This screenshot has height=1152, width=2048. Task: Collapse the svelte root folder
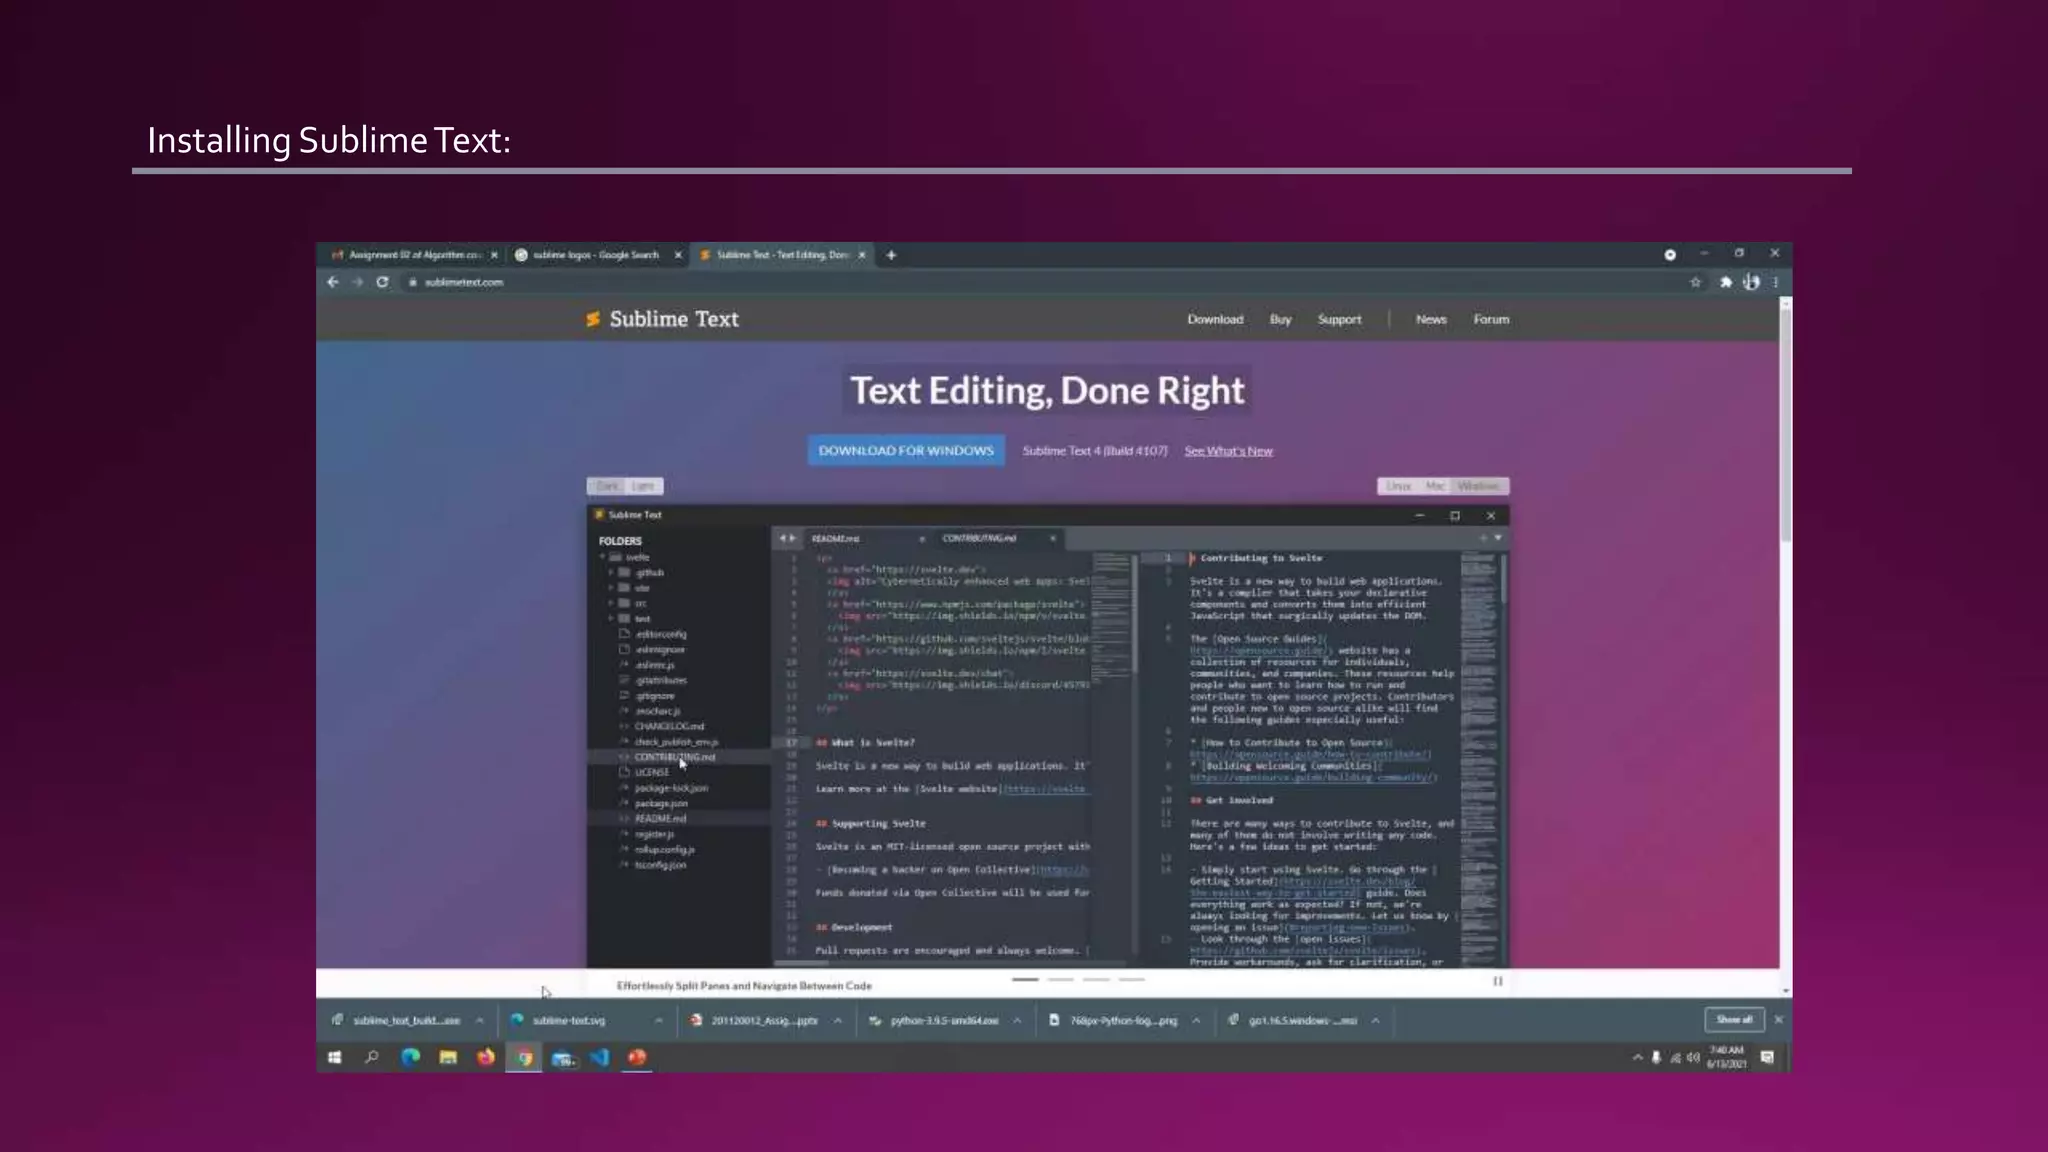point(603,557)
